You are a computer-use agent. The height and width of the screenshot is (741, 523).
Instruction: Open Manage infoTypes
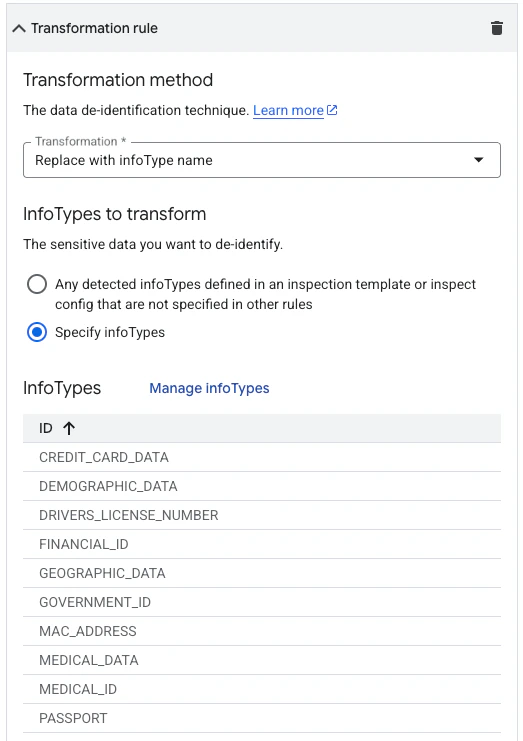(x=209, y=388)
